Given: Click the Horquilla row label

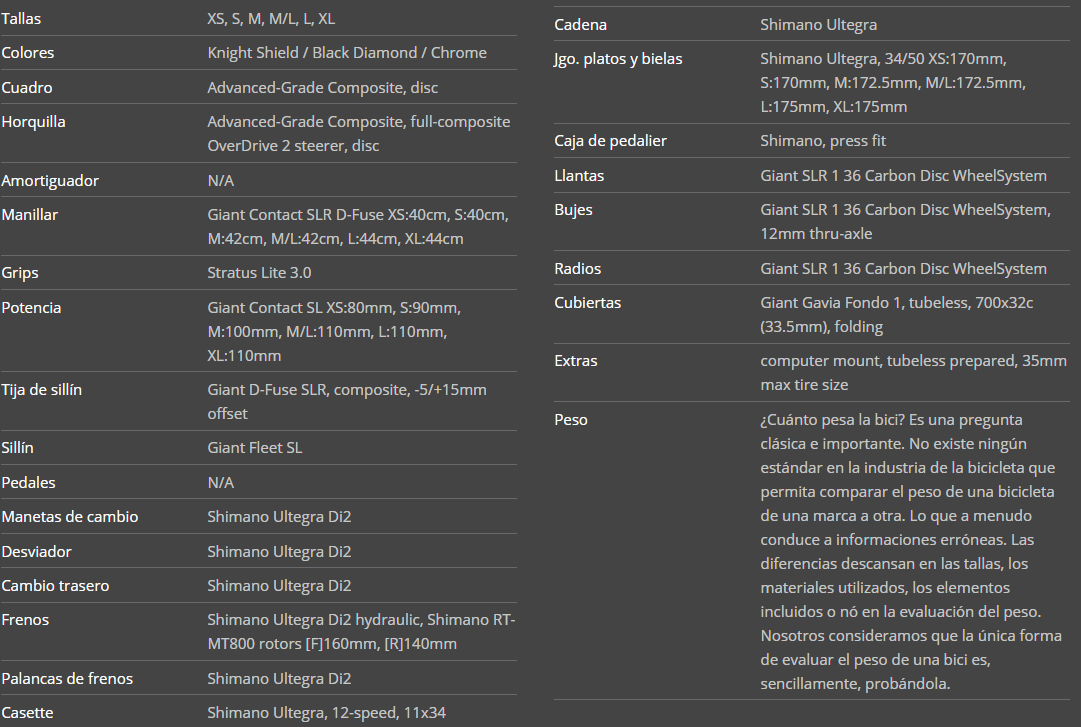Looking at the screenshot, I should coord(33,122).
